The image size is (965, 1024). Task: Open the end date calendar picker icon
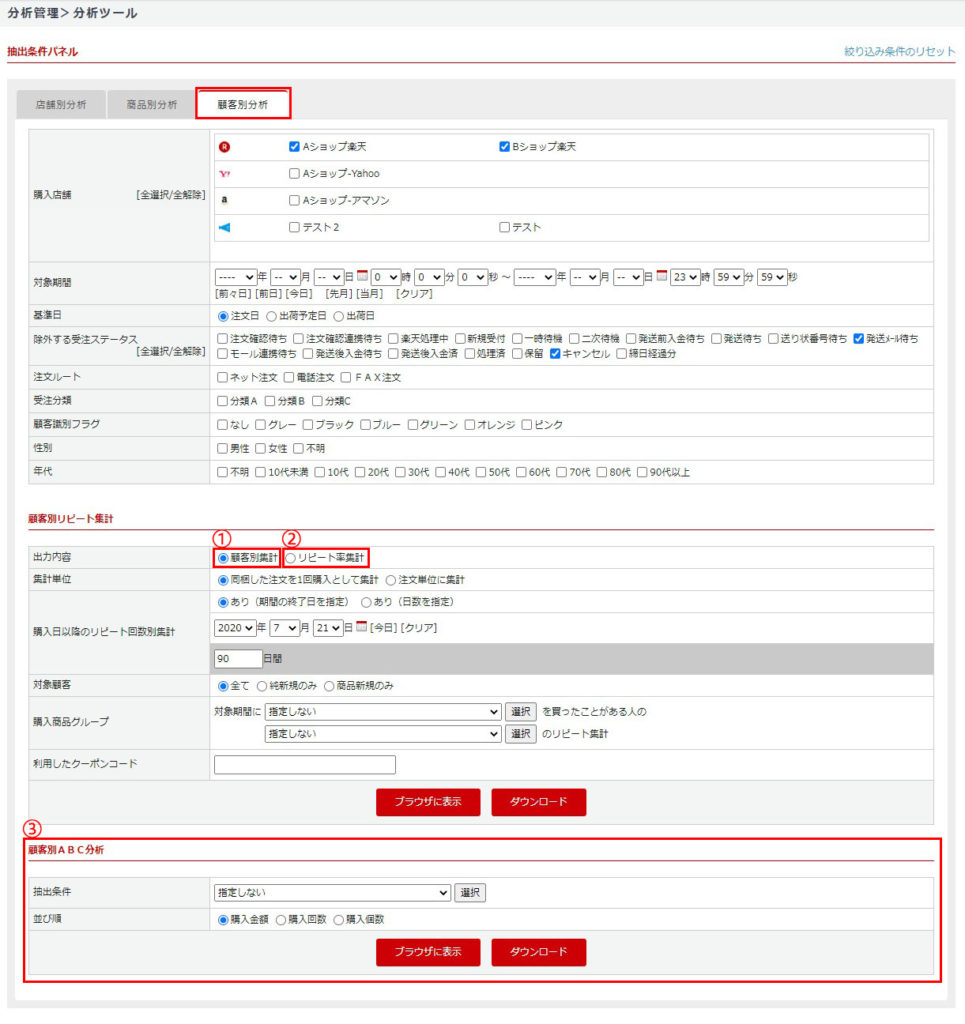click(663, 276)
